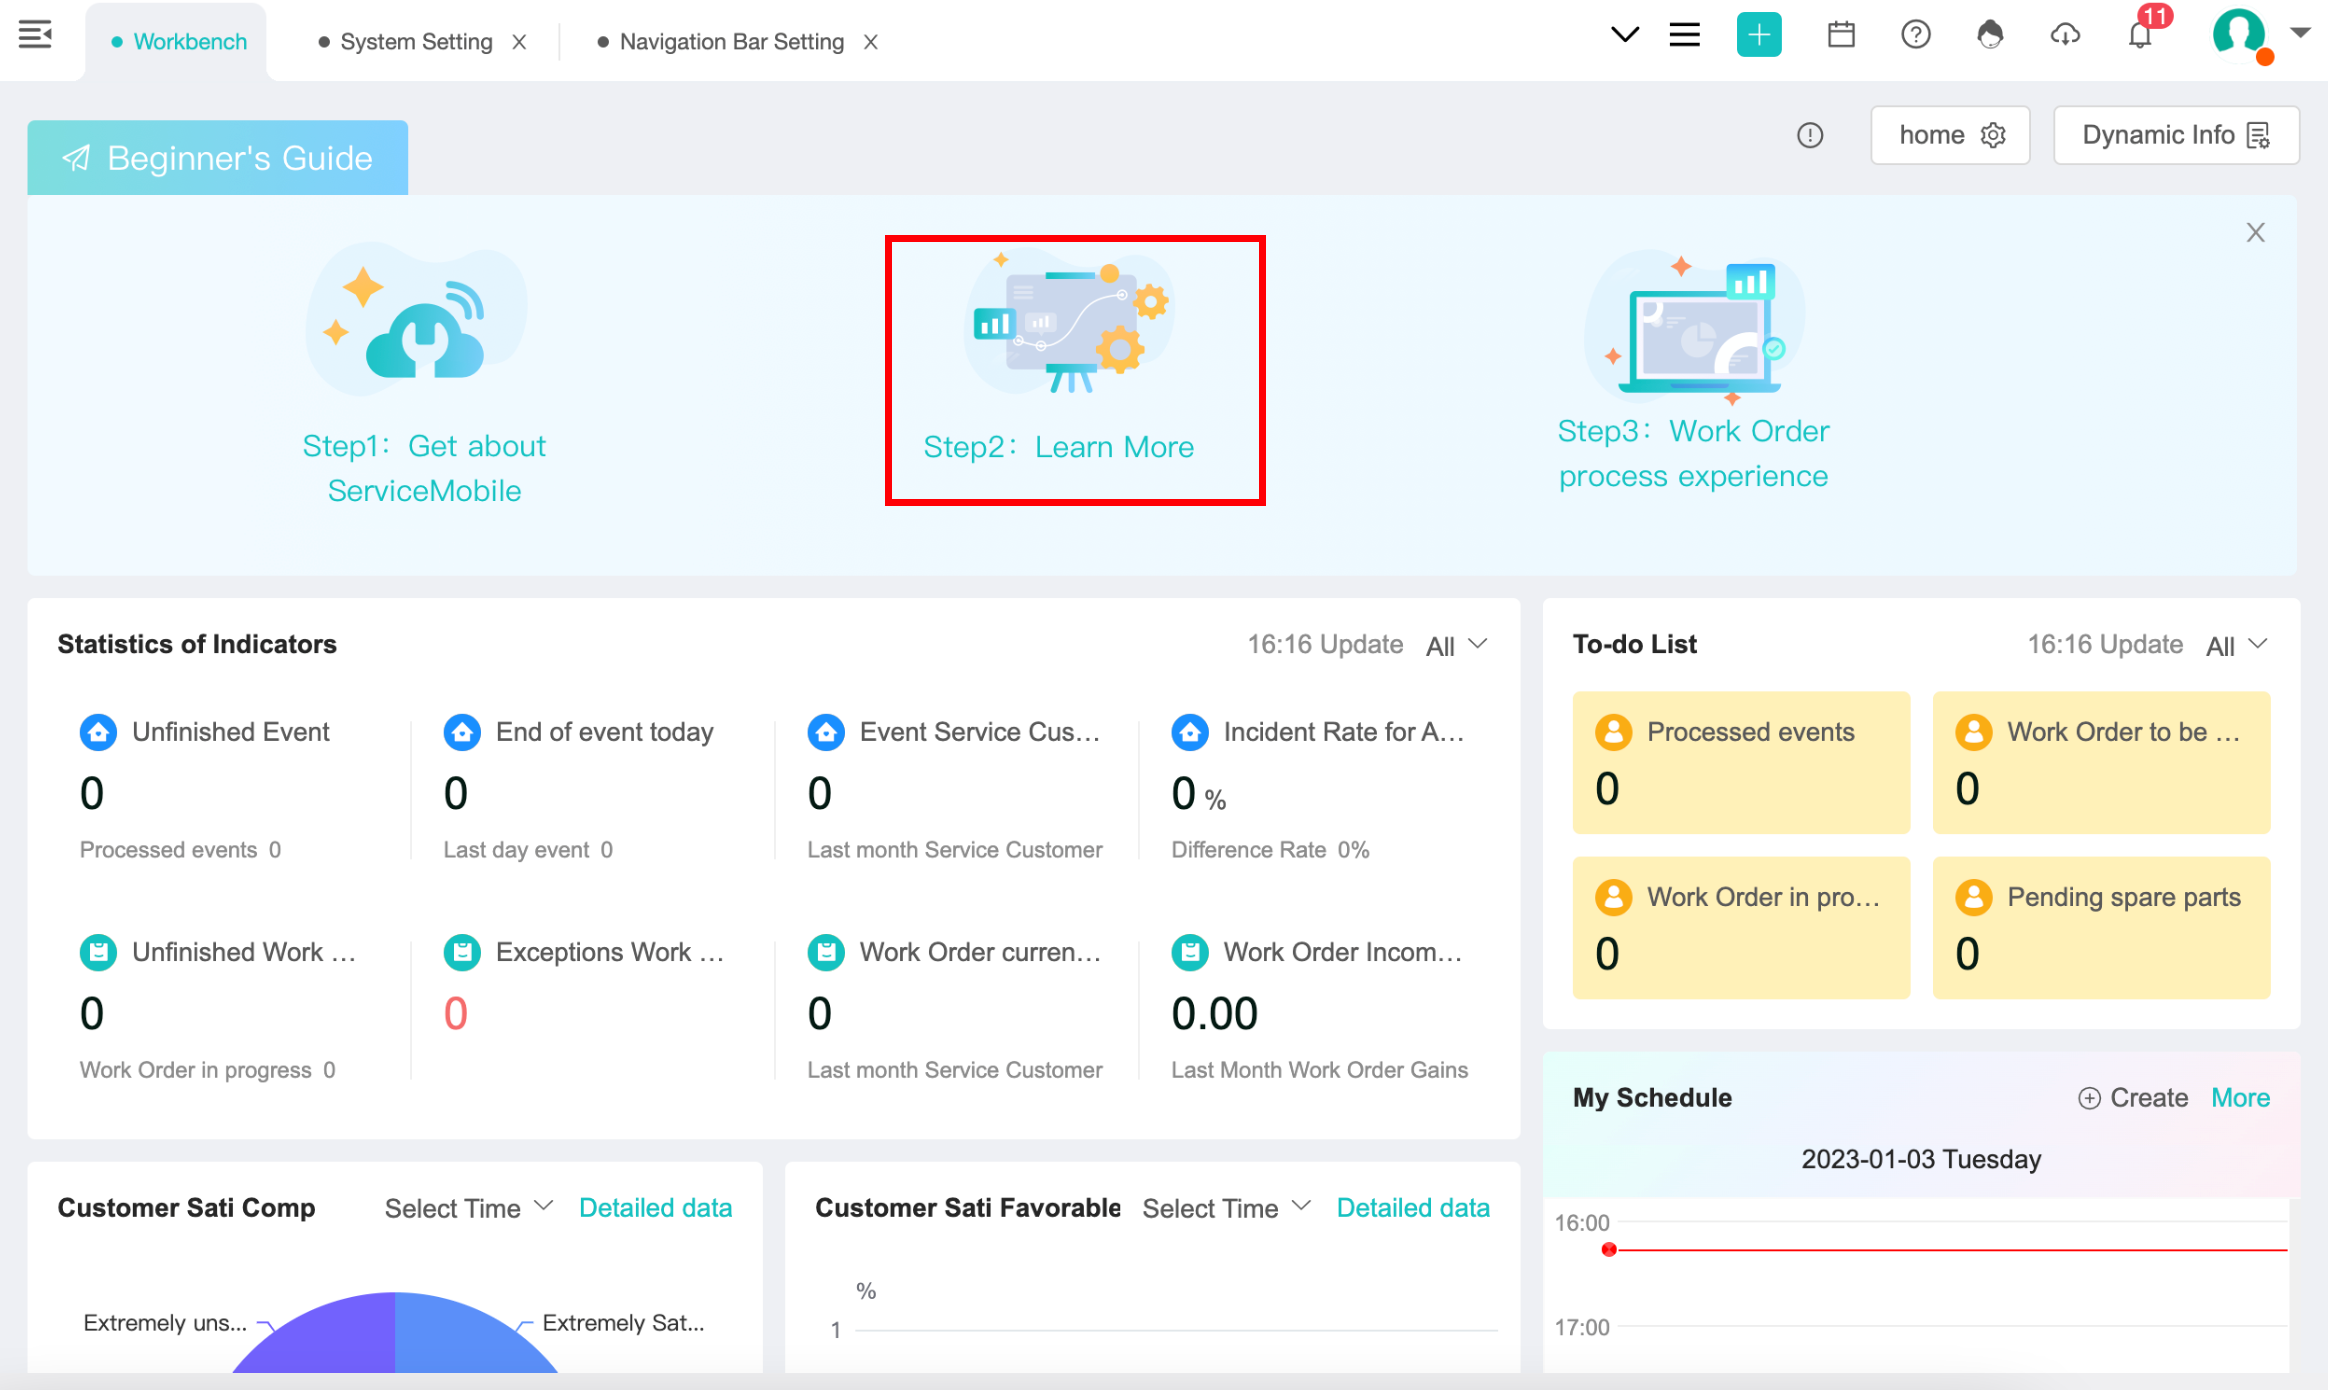Click Step3: Work Order process experience link
The image size is (2328, 1390).
point(1693,453)
